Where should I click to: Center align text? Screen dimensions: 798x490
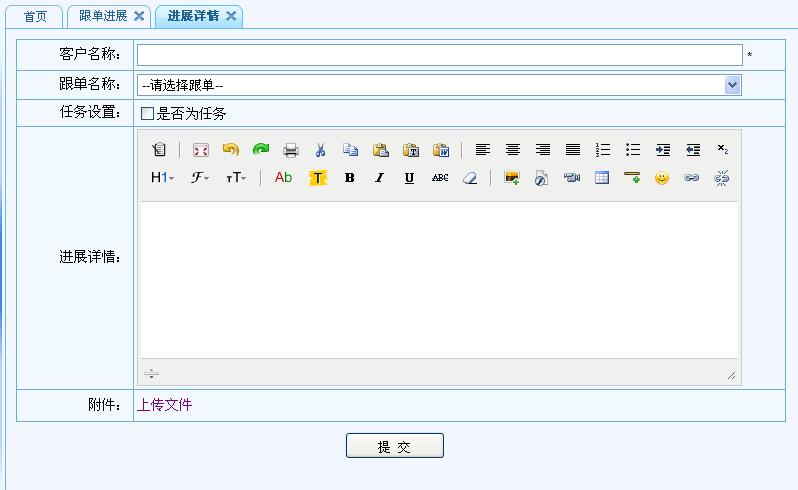pos(512,150)
